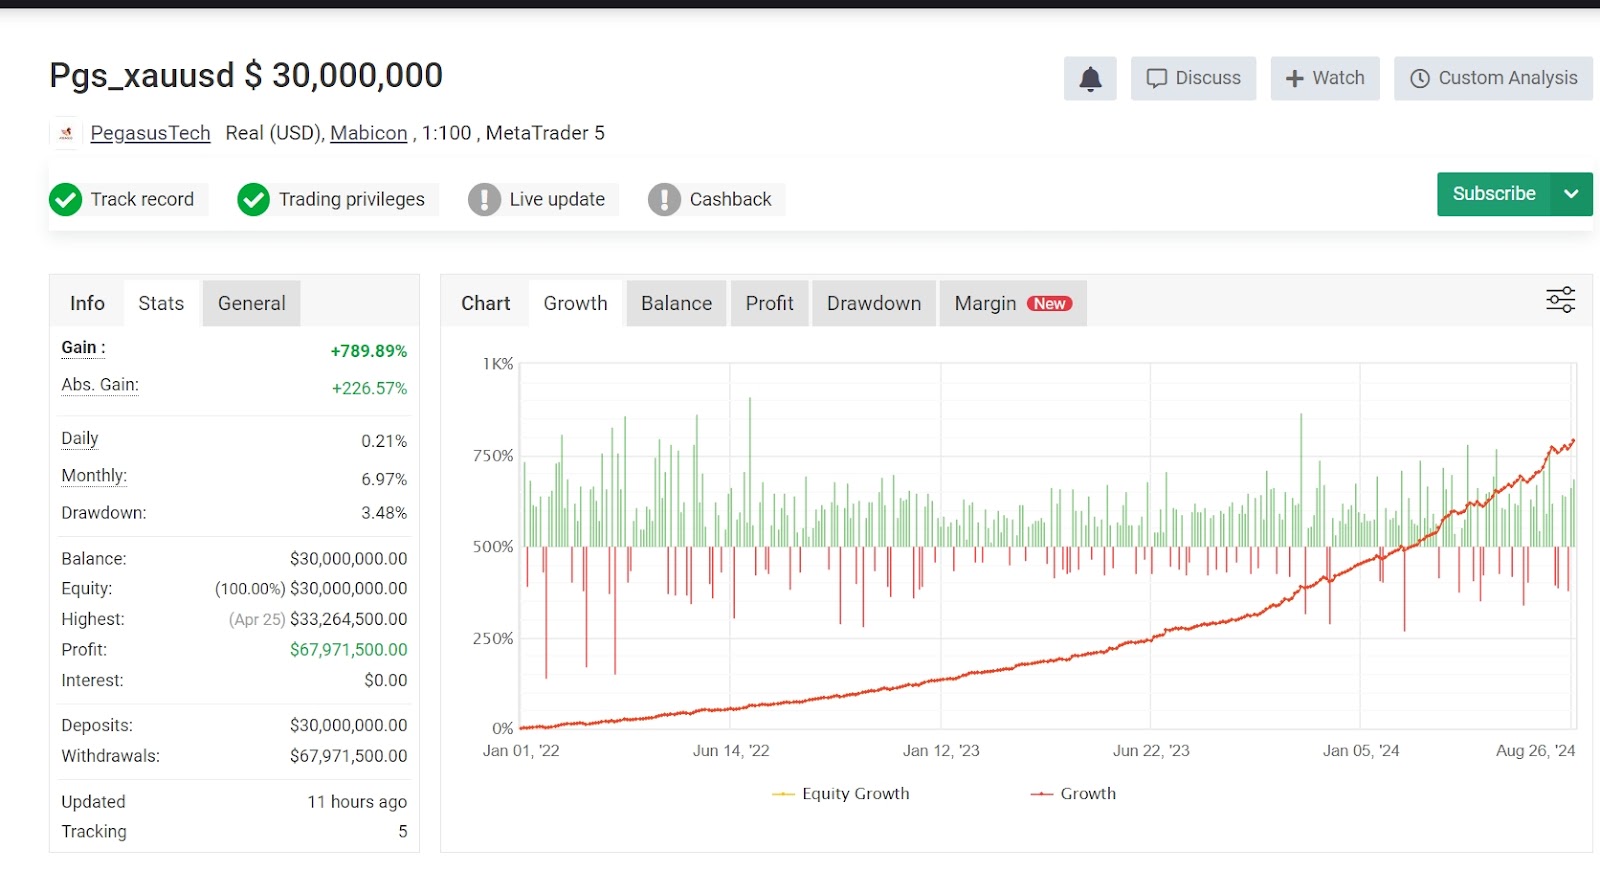The image size is (1600, 871).
Task: Toggle Equity Growth series in legend
Action: (x=841, y=794)
